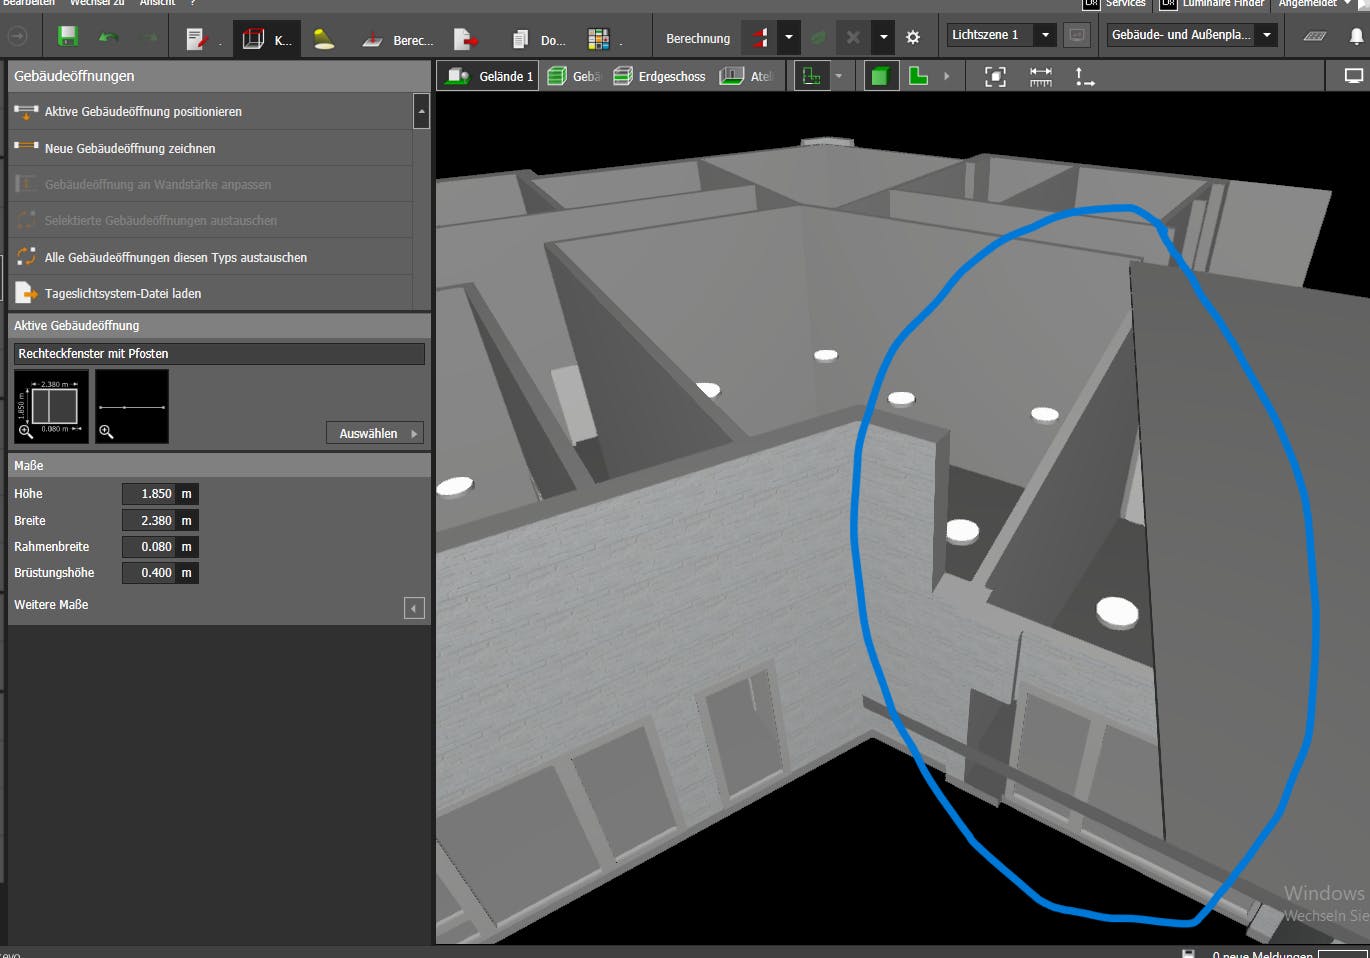Open the luminaire (light) mode icon
The width and height of the screenshot is (1370, 958).
point(323,39)
